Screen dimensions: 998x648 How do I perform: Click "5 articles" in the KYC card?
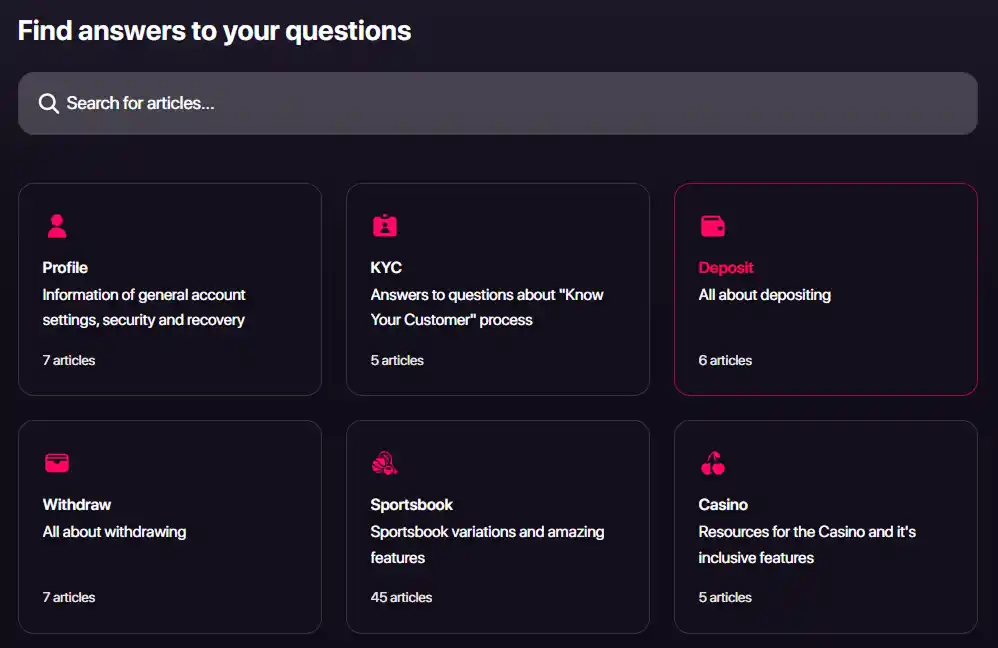click(x=397, y=360)
